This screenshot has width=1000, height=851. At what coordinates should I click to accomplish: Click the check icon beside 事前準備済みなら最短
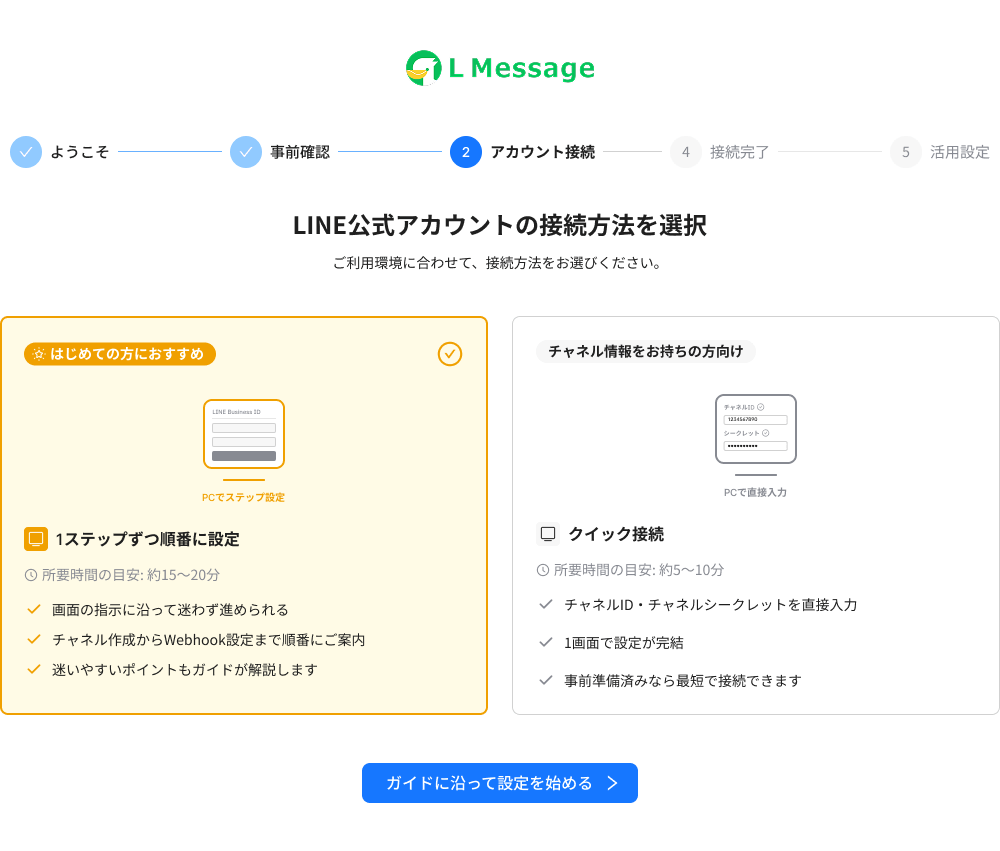[546, 681]
